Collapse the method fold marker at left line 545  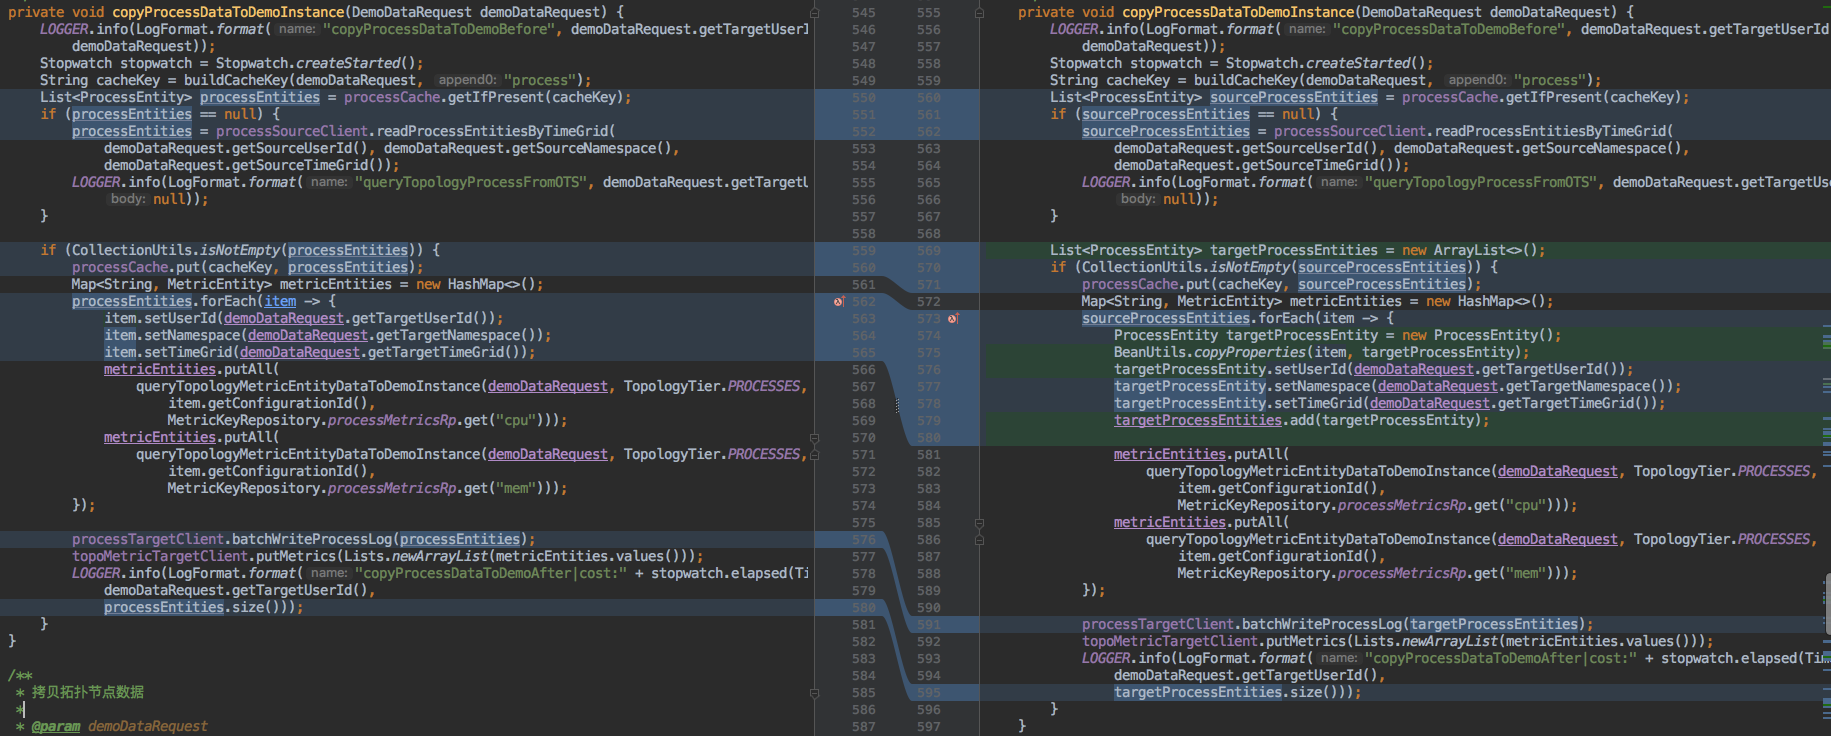[x=814, y=13]
